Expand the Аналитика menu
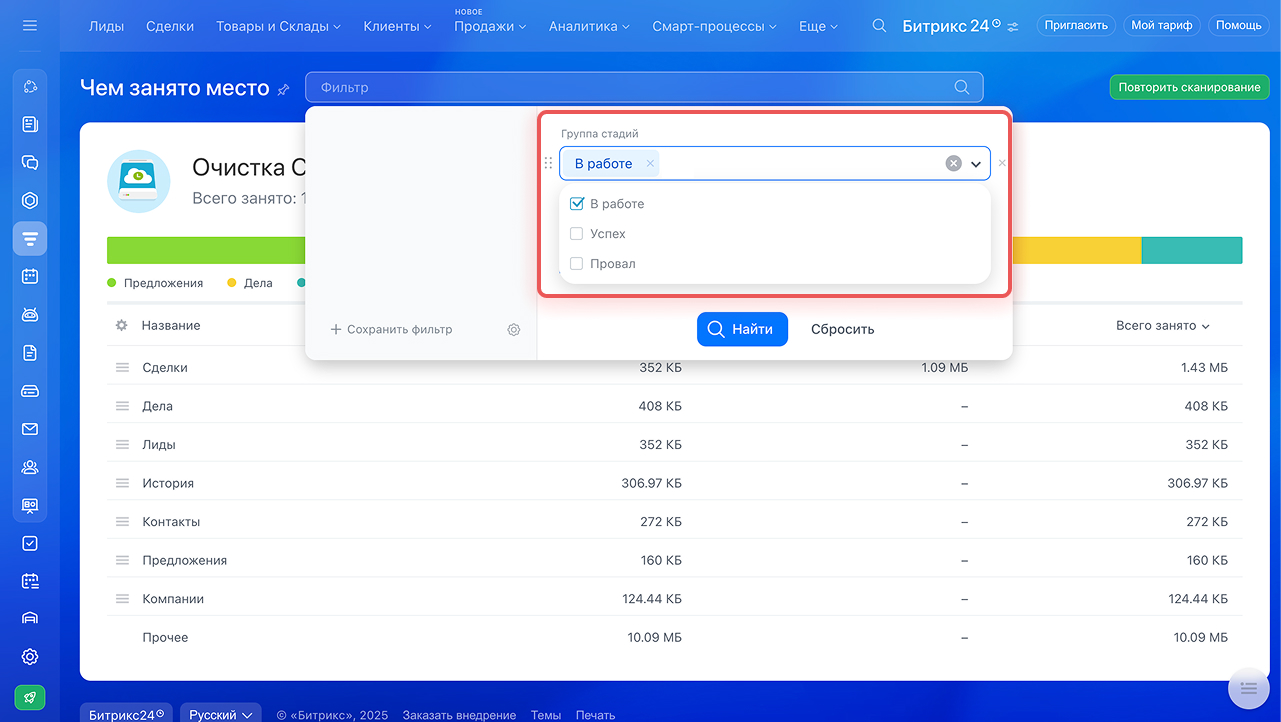This screenshot has height=722, width=1281. (589, 26)
